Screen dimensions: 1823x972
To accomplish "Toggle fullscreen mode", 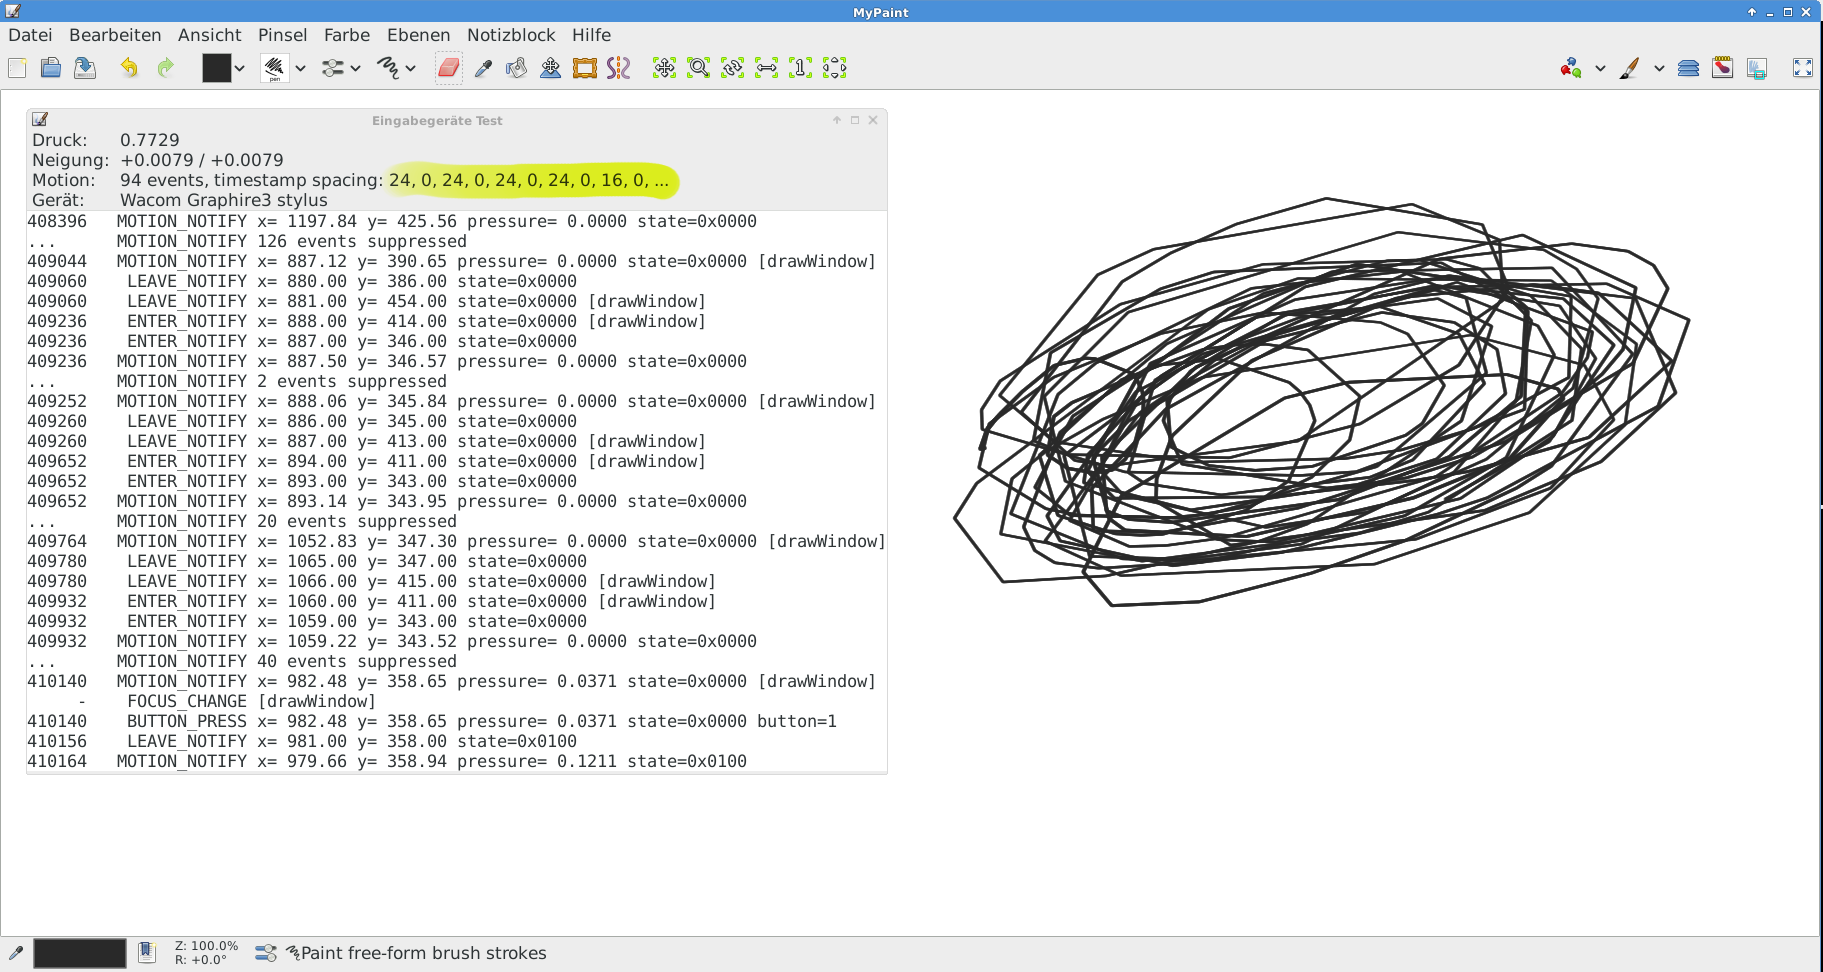I will (1802, 68).
